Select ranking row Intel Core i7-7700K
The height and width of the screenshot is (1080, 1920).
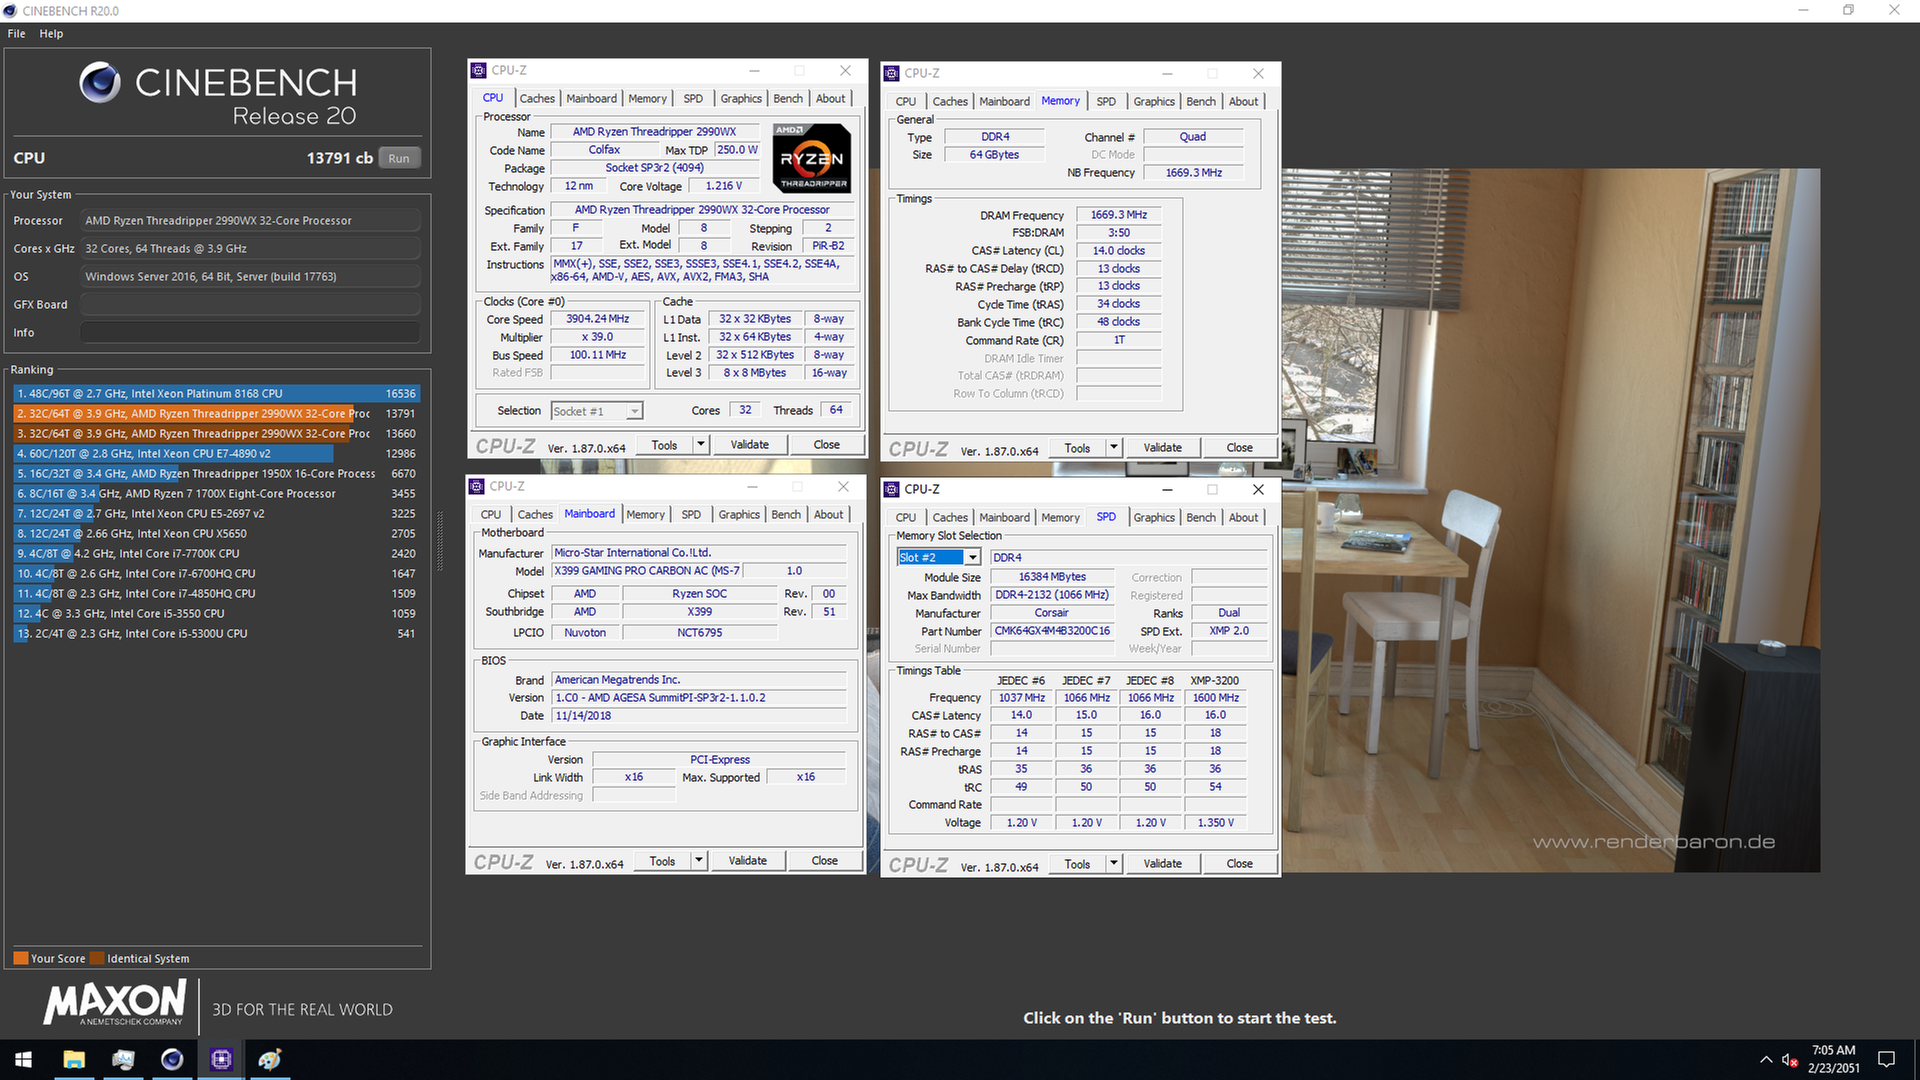click(216, 554)
